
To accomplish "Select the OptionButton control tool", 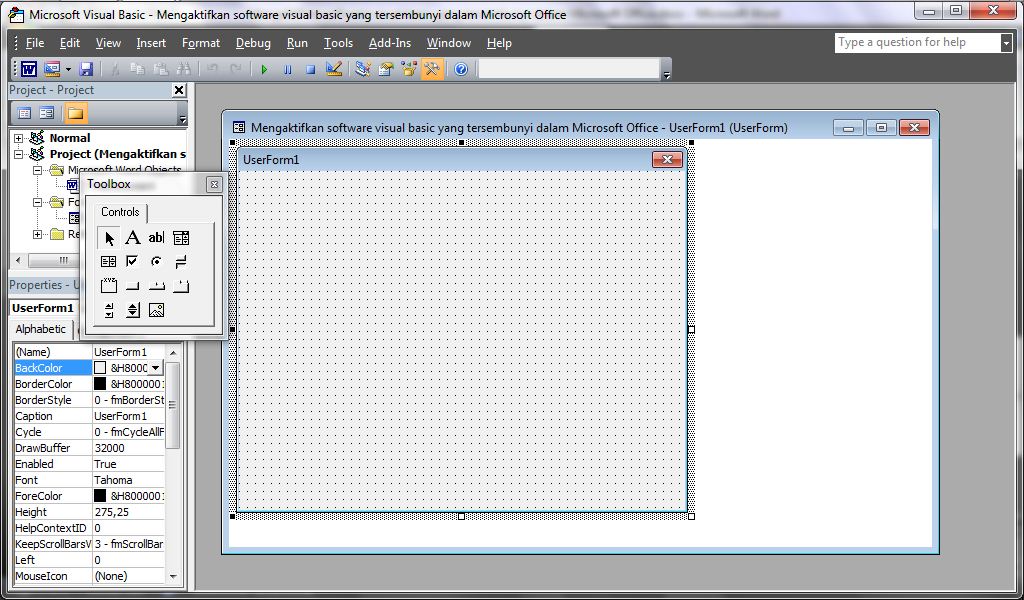I will coord(156,261).
